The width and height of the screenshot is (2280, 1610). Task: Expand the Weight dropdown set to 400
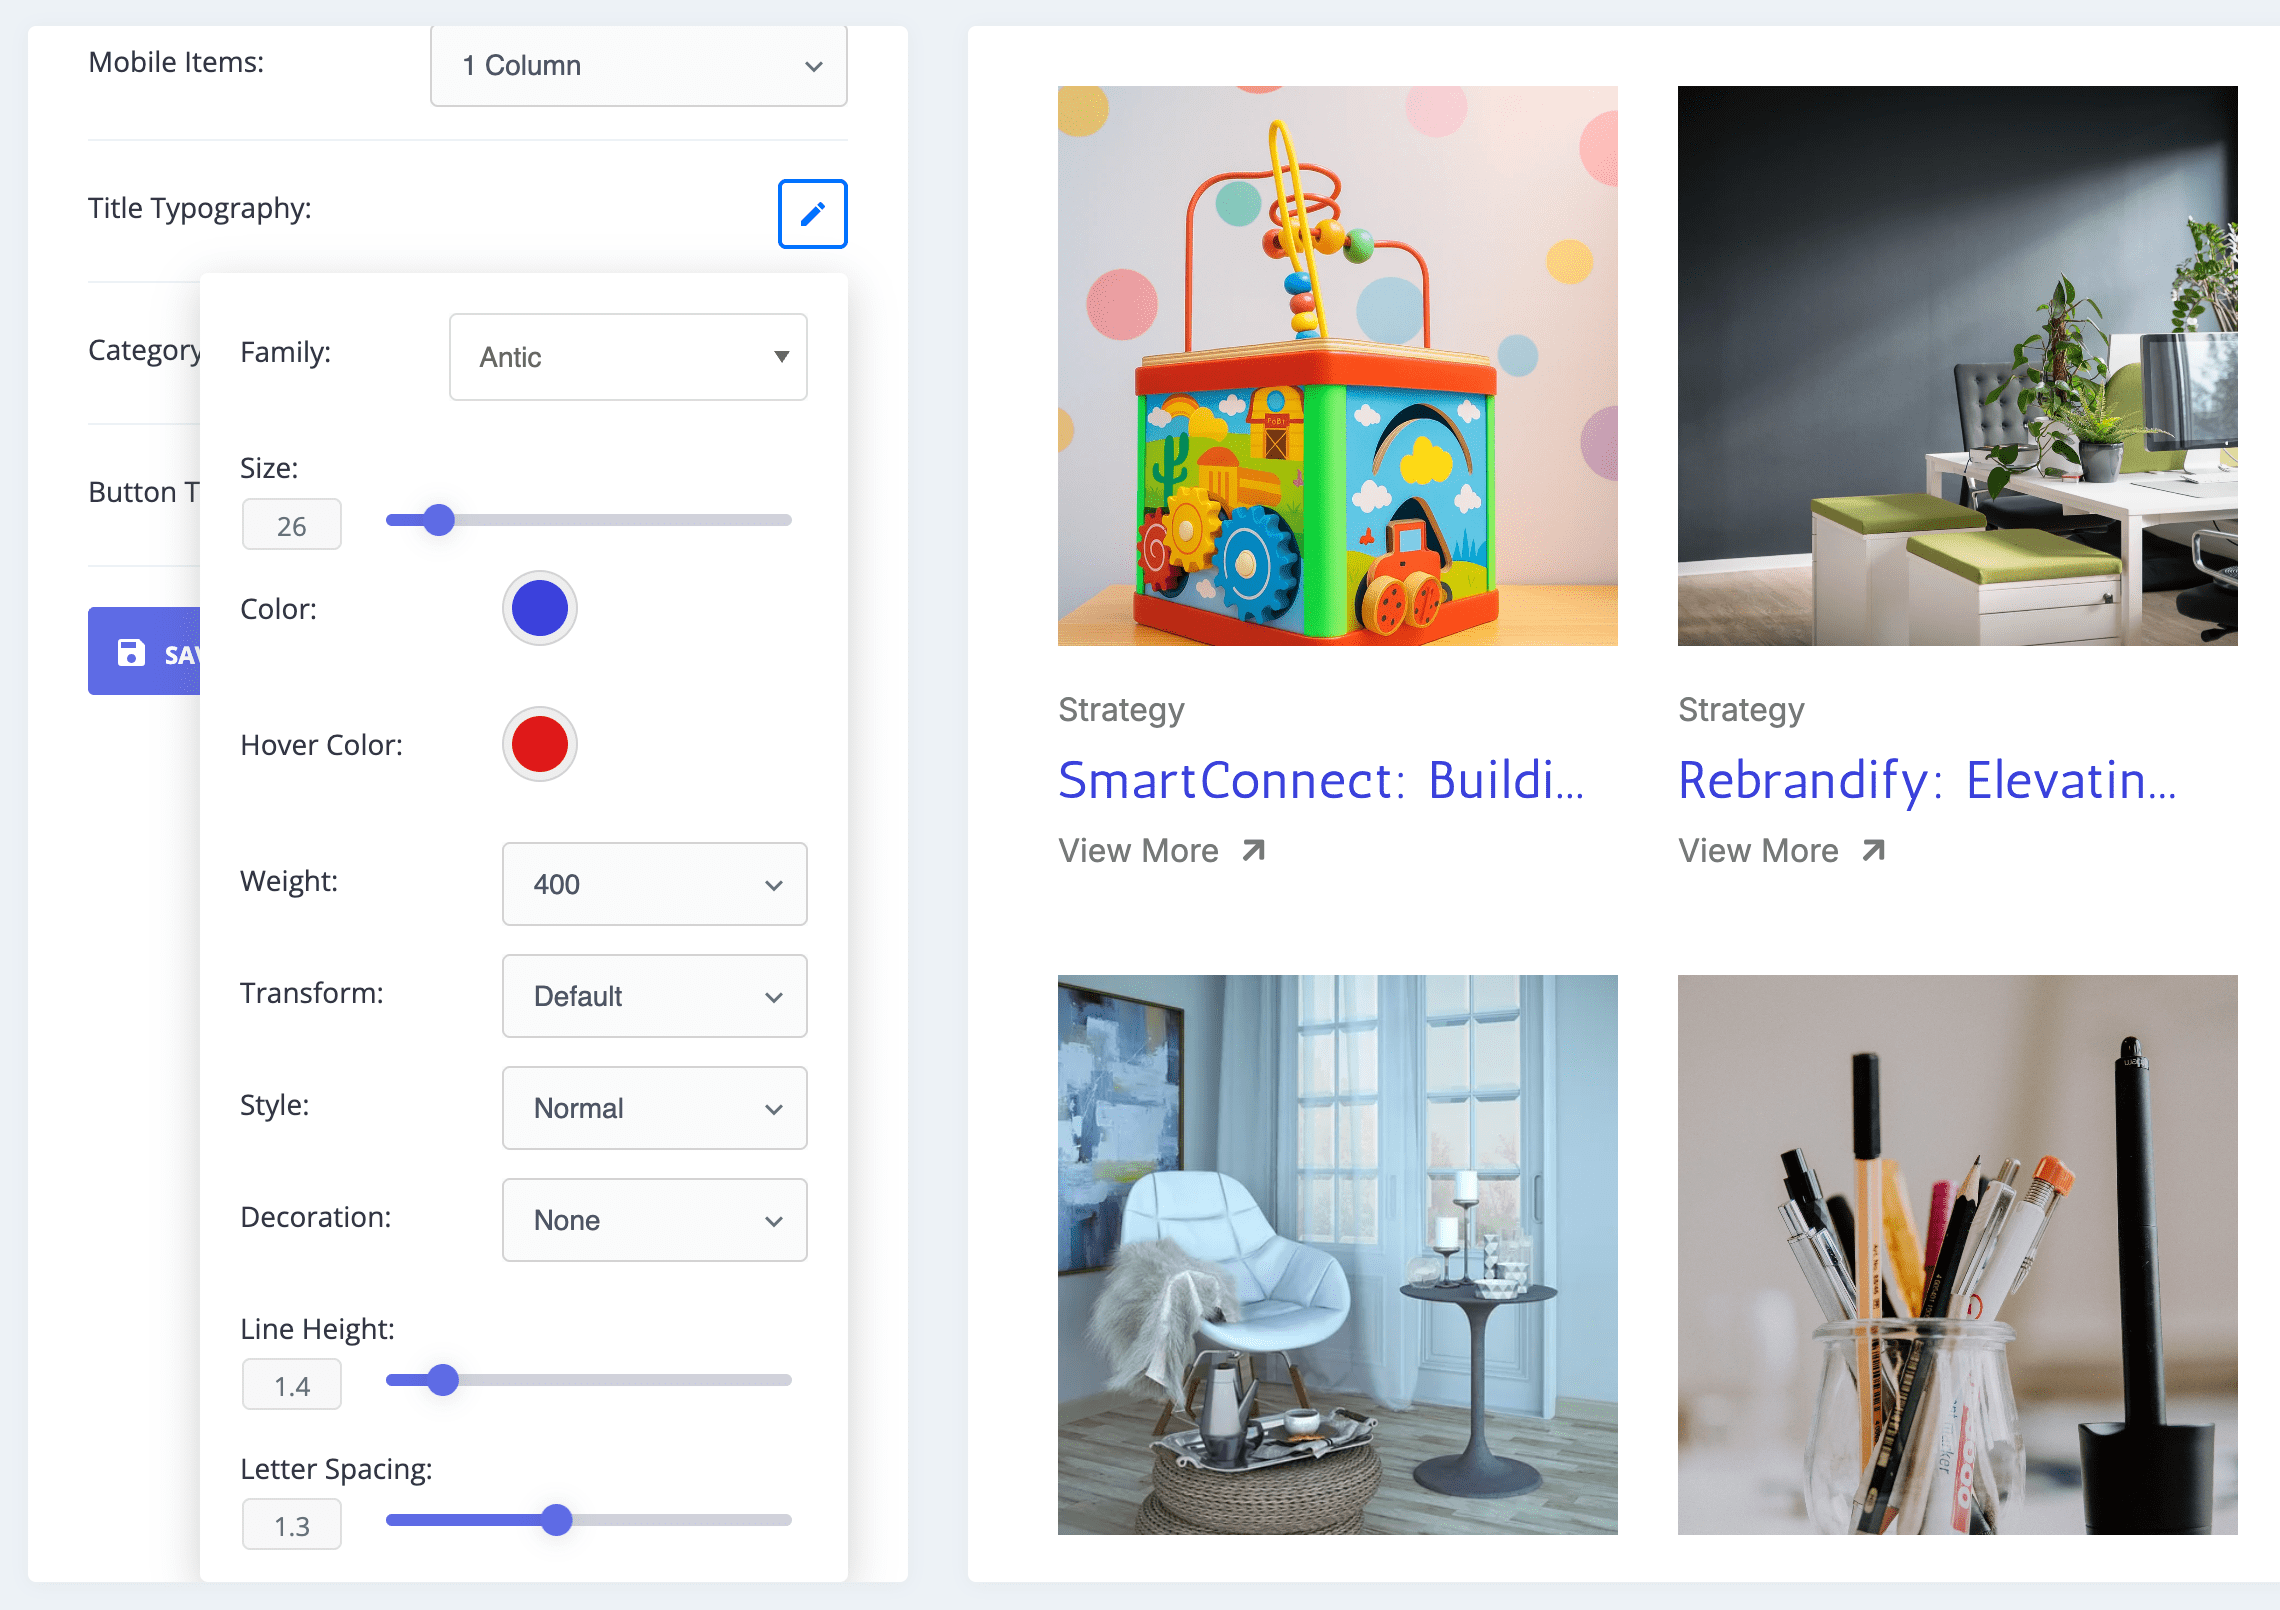point(654,884)
